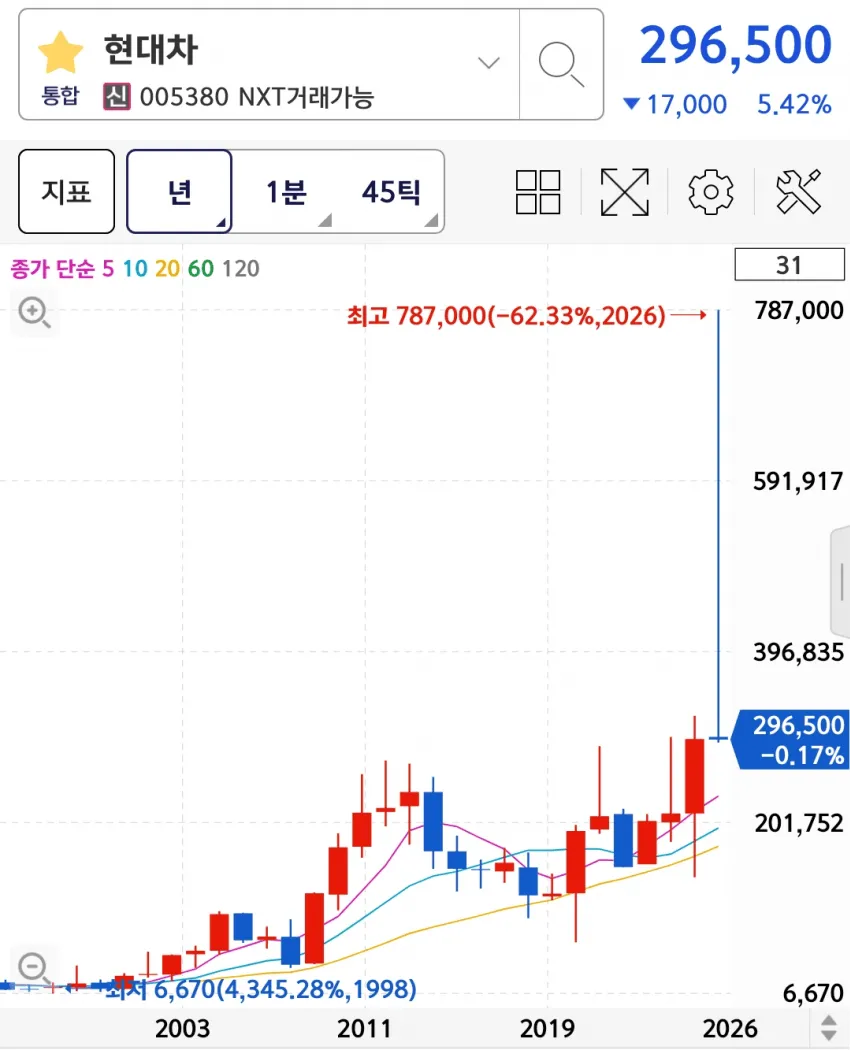Click the blue current price tag 296,500 -0.17%
Screen dimensions: 850x1050
791,739
